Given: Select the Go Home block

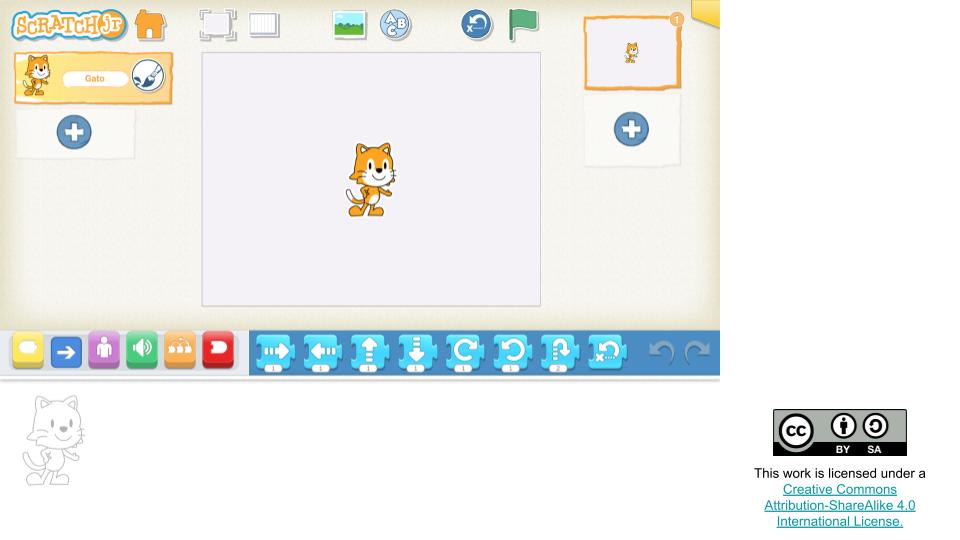Looking at the screenshot, I should [607, 352].
